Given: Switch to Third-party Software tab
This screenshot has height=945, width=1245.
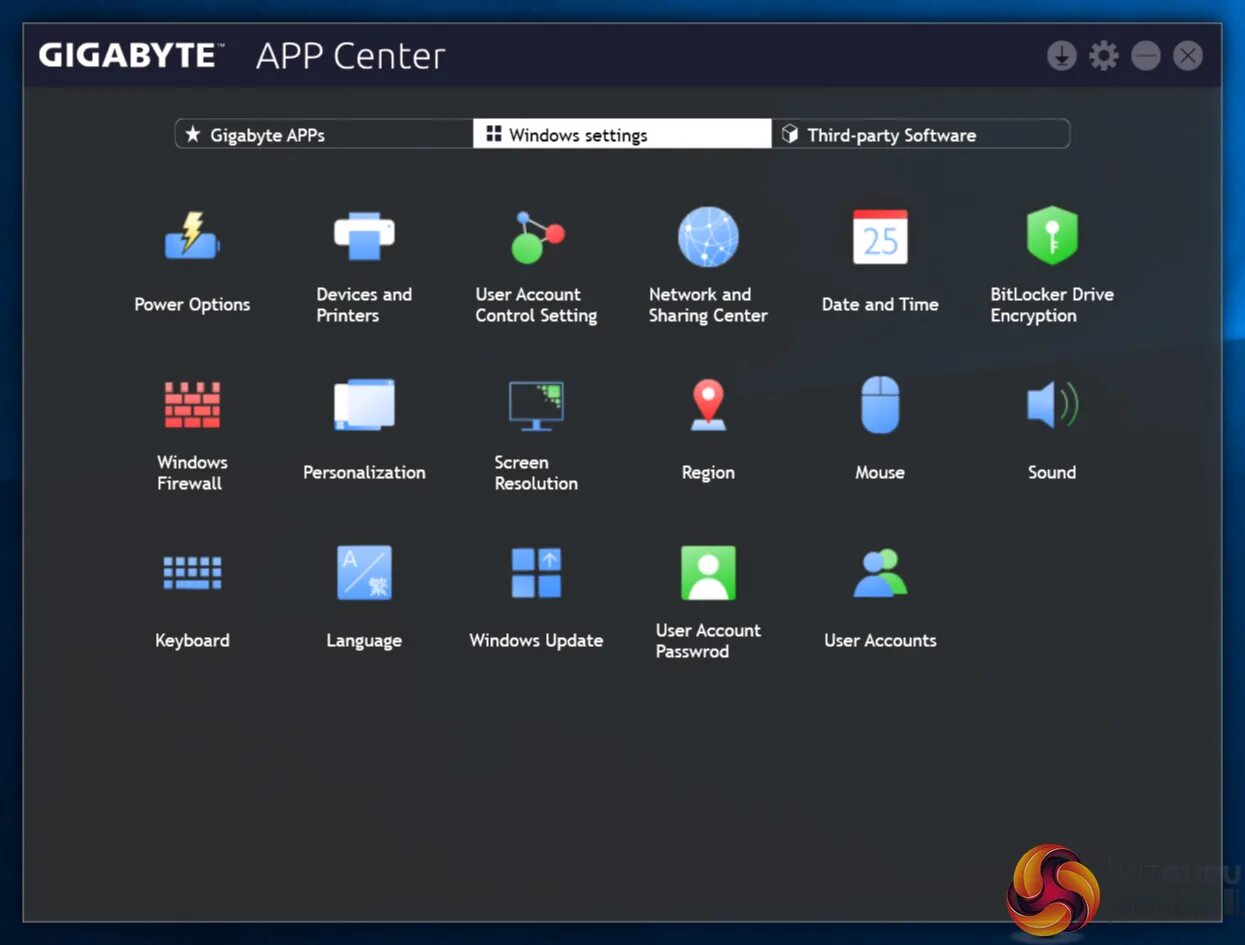Looking at the screenshot, I should click(920, 134).
